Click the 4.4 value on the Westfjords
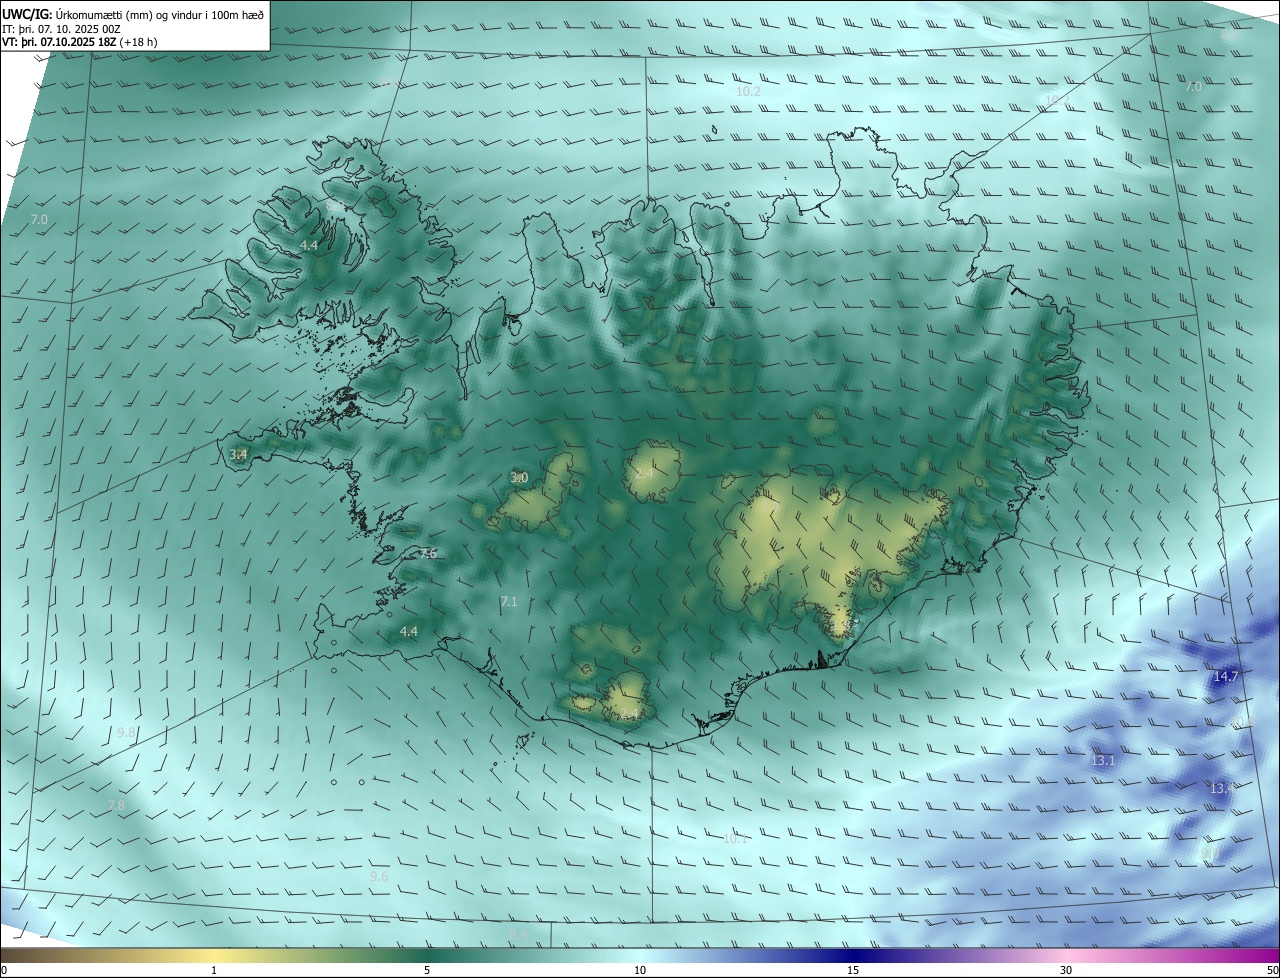This screenshot has width=1280, height=978. coord(309,245)
